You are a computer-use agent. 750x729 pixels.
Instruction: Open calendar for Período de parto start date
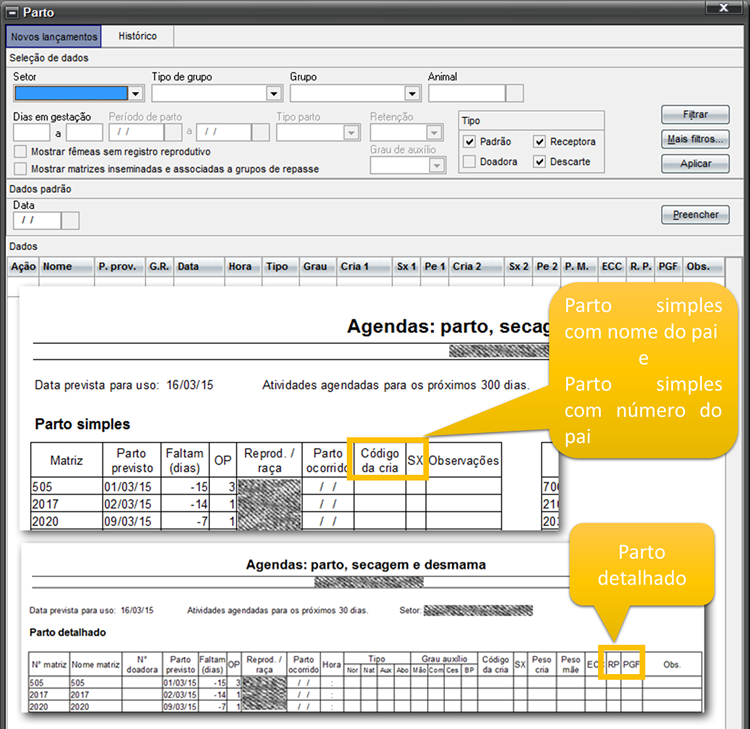pos(173,133)
